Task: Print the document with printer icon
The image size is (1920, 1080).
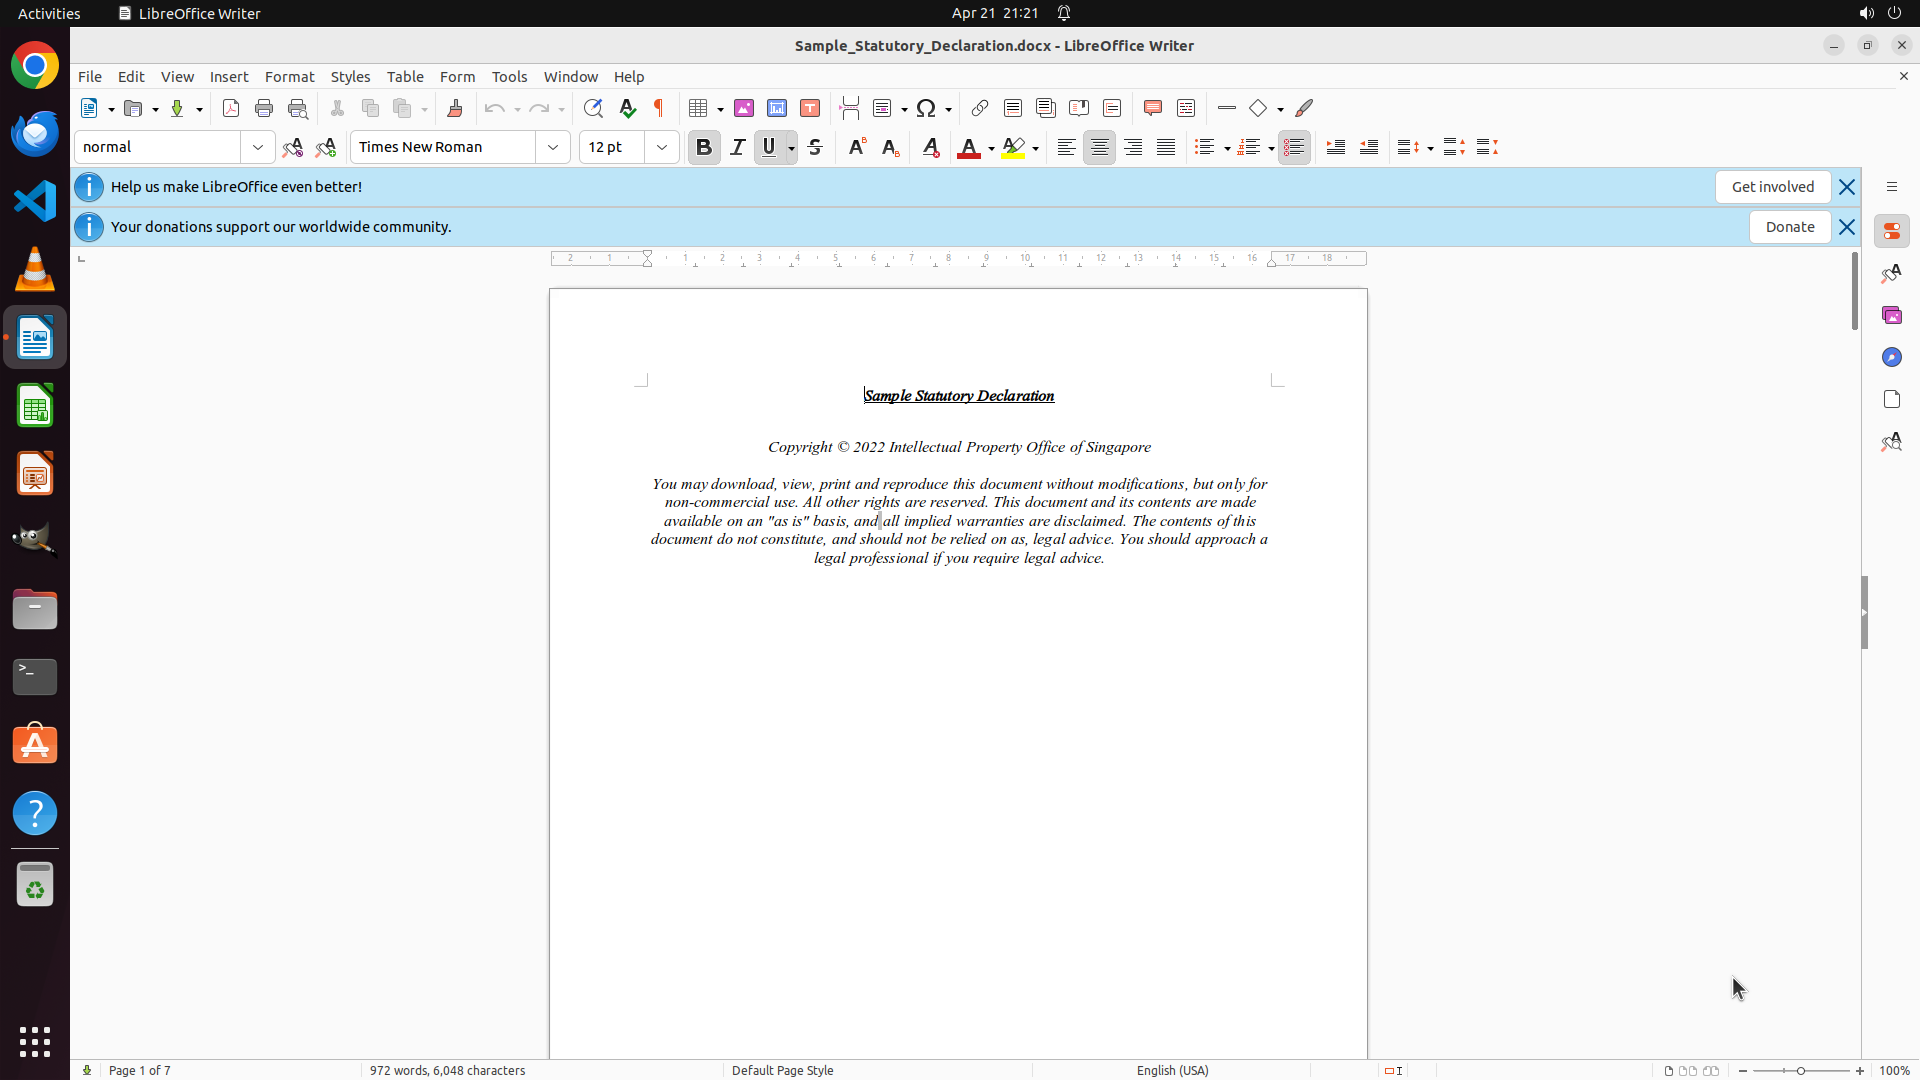Action: pyautogui.click(x=264, y=108)
